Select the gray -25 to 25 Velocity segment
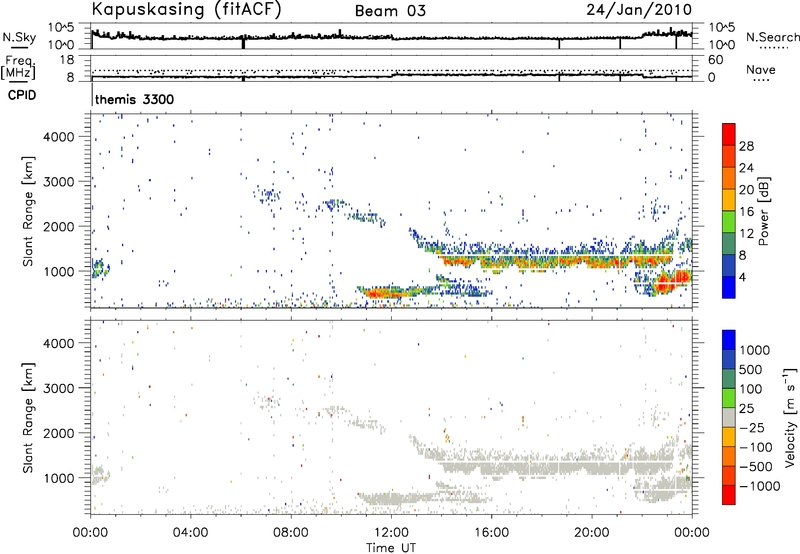Viewport: 800px width, 554px height. (729, 418)
